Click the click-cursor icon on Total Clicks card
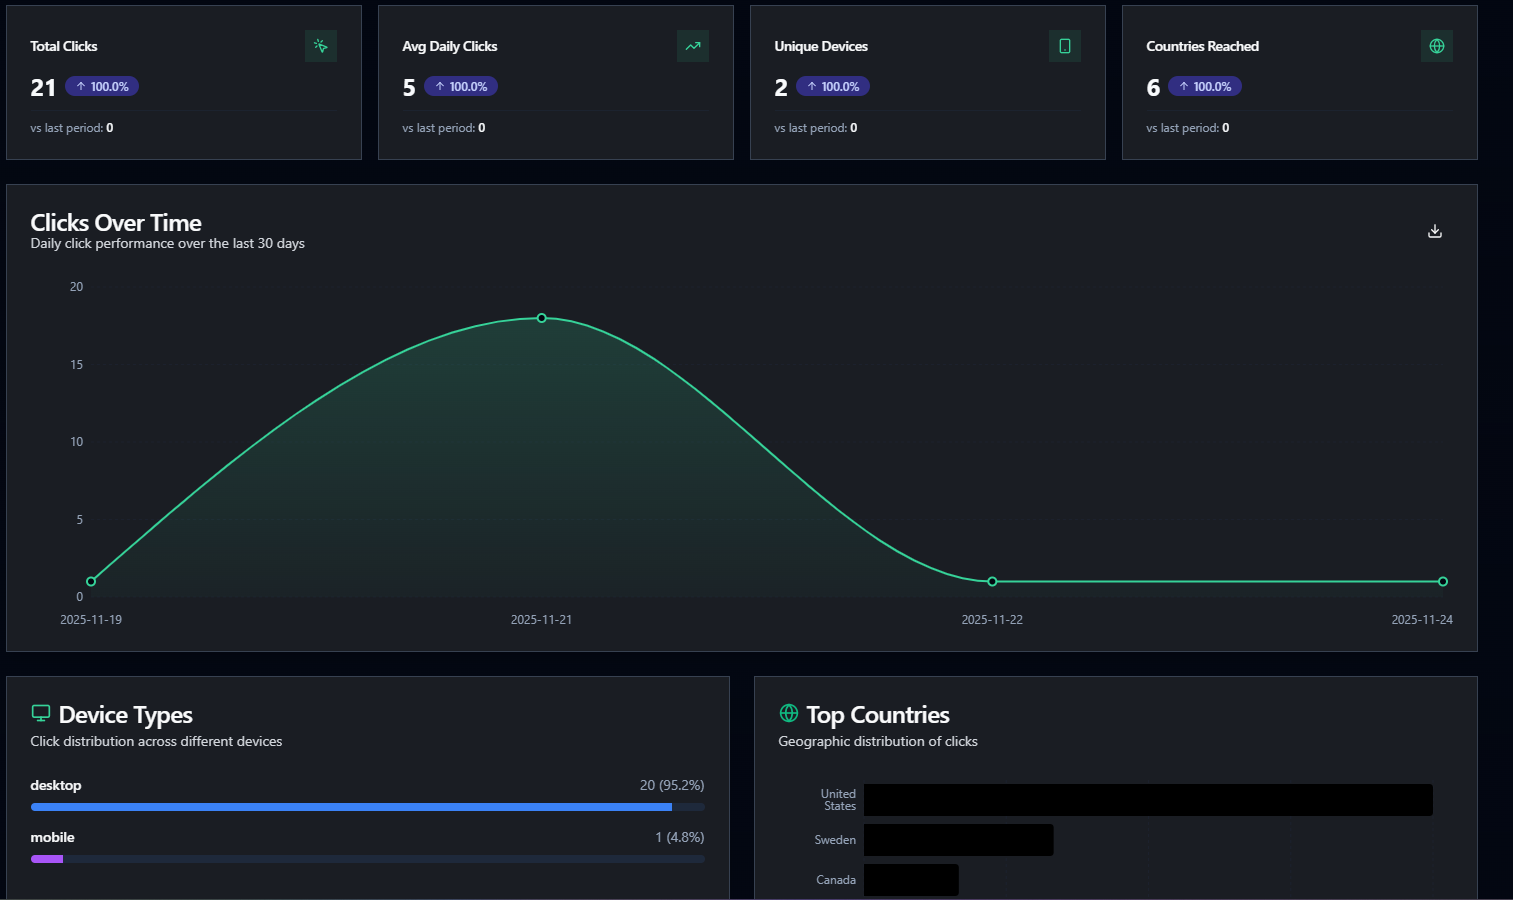Viewport: 1513px width, 900px height. 320,45
